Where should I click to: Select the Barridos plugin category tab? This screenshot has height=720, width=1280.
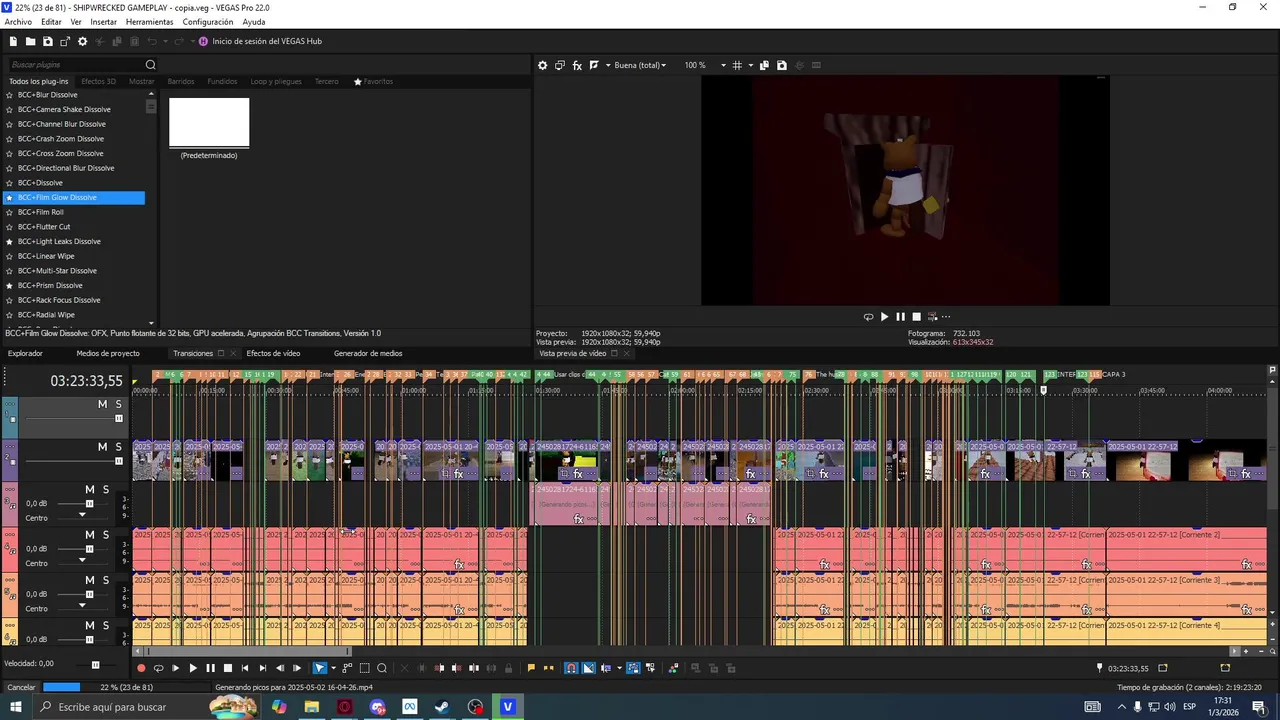[181, 81]
